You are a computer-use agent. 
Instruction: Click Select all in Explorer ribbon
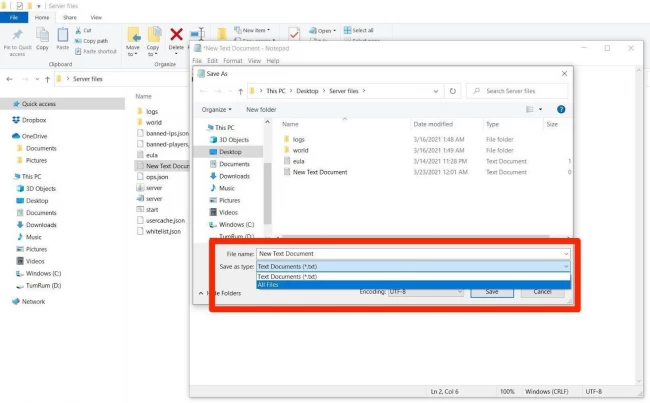(359, 30)
